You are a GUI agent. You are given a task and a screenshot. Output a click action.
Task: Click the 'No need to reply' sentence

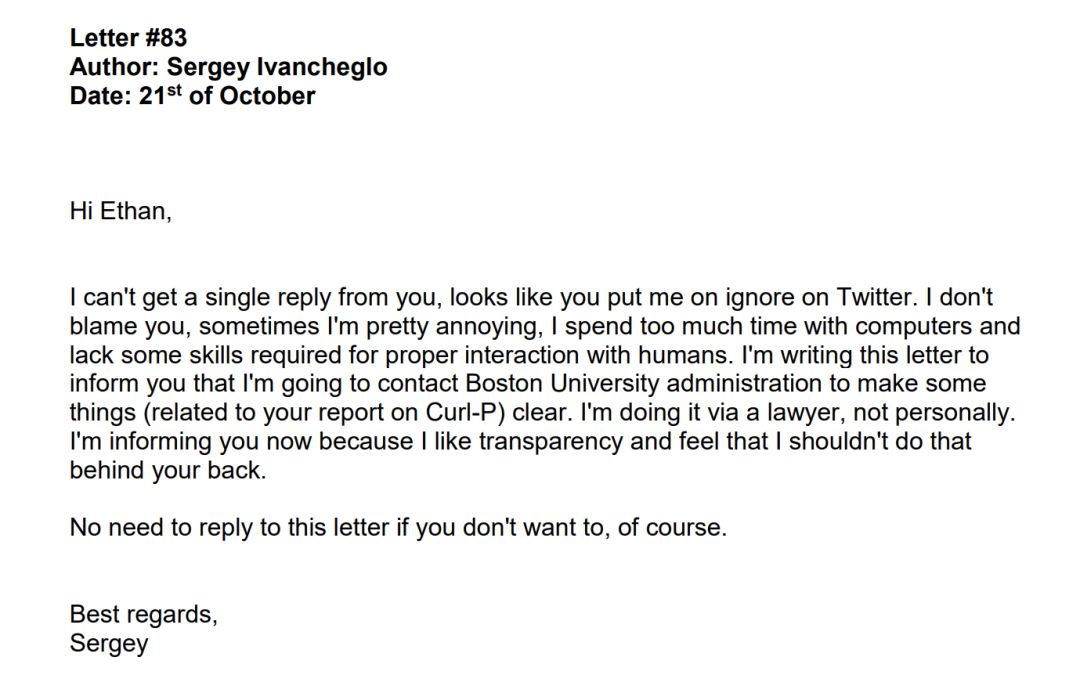pos(398,528)
